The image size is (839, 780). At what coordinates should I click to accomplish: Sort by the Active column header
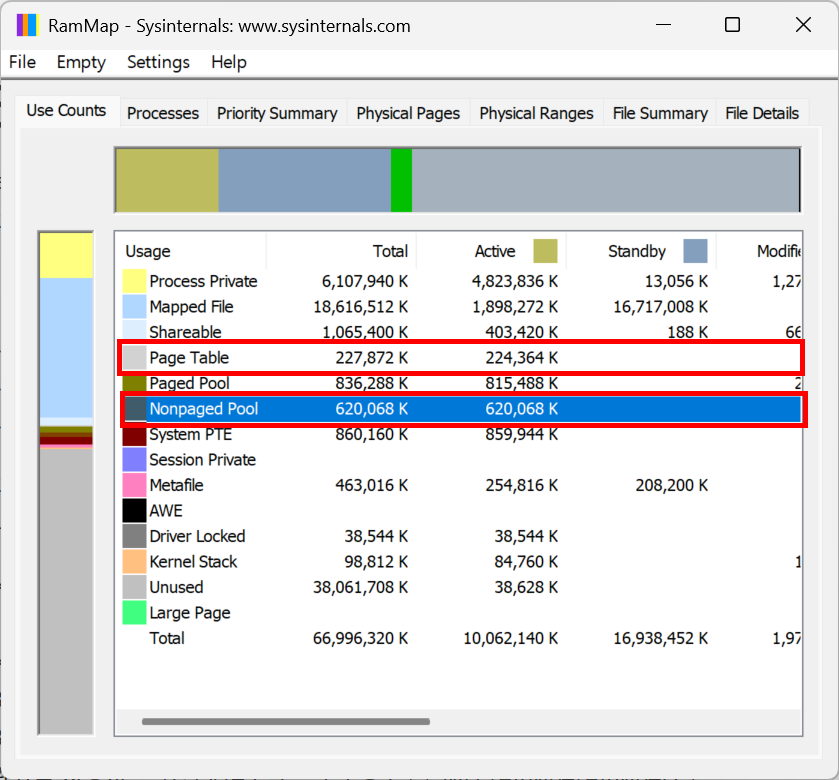coord(491,251)
